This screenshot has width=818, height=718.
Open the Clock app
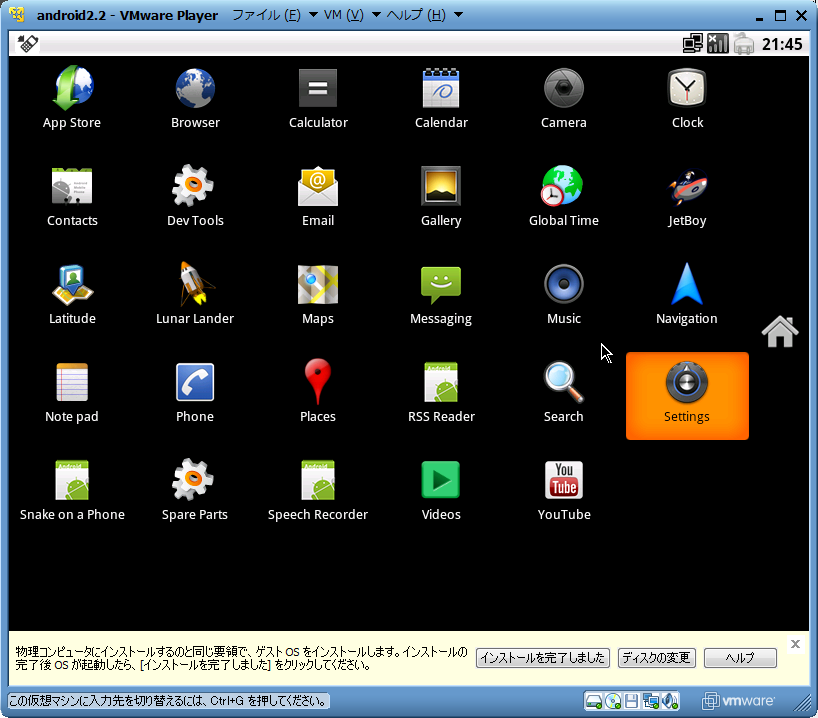687,97
